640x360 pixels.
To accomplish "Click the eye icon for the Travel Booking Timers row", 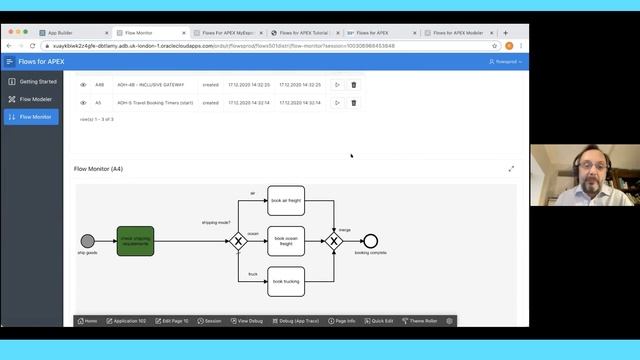I will [83, 103].
